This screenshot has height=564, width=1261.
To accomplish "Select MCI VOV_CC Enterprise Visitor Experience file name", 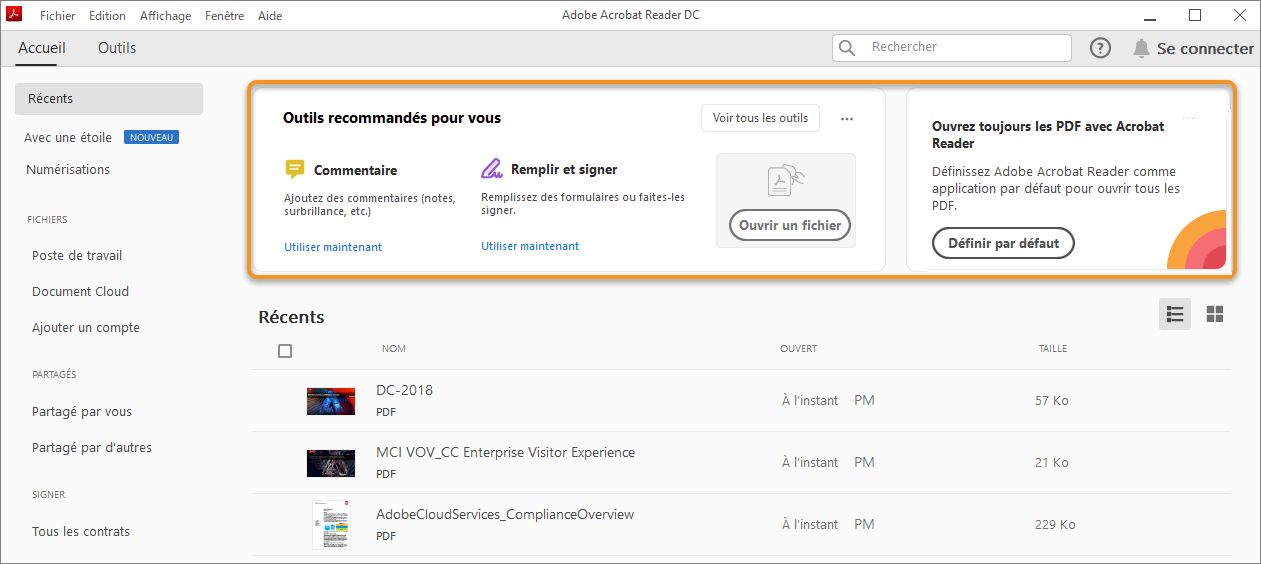I will tap(505, 452).
